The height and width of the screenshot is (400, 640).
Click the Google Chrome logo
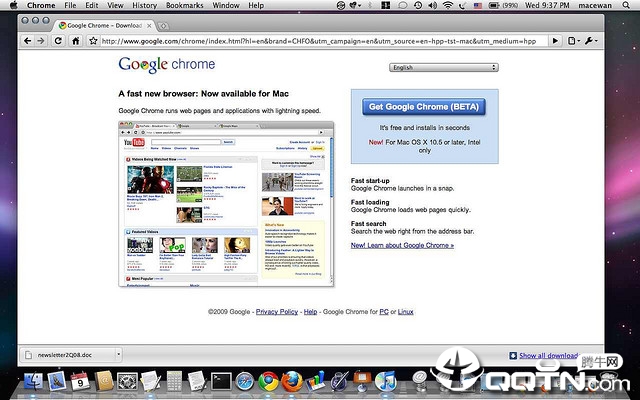coord(167,64)
